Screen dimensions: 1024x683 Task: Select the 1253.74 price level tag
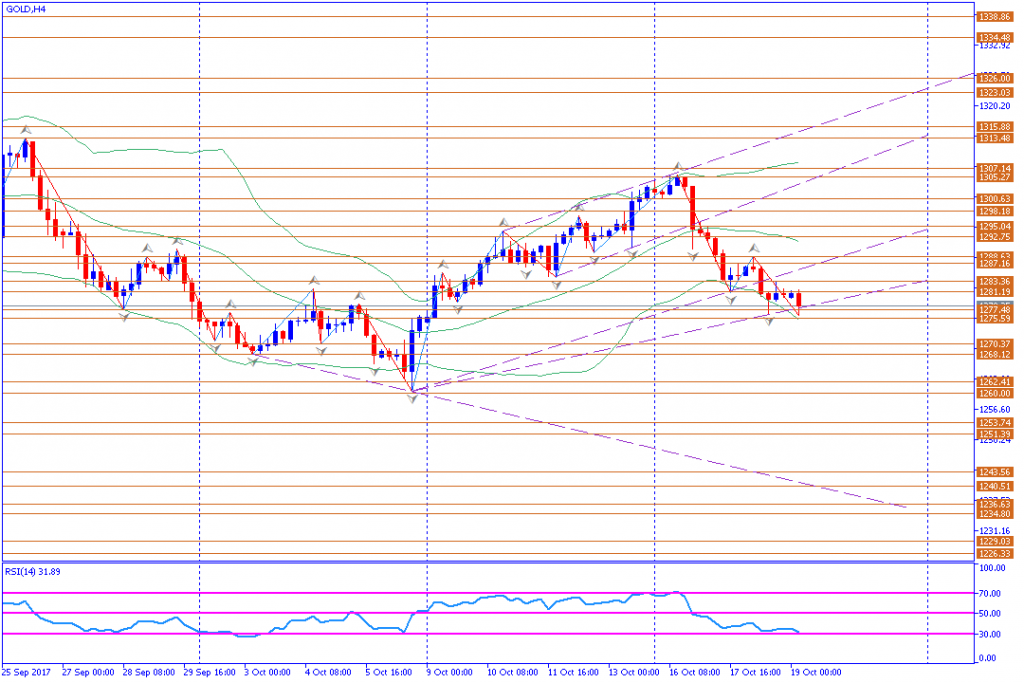(995, 422)
